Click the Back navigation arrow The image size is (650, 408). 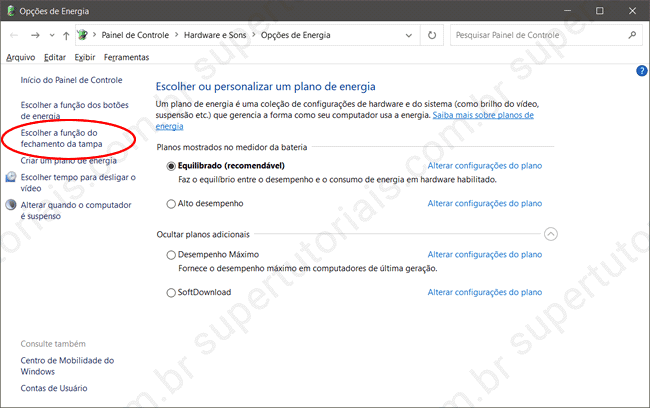tap(14, 35)
